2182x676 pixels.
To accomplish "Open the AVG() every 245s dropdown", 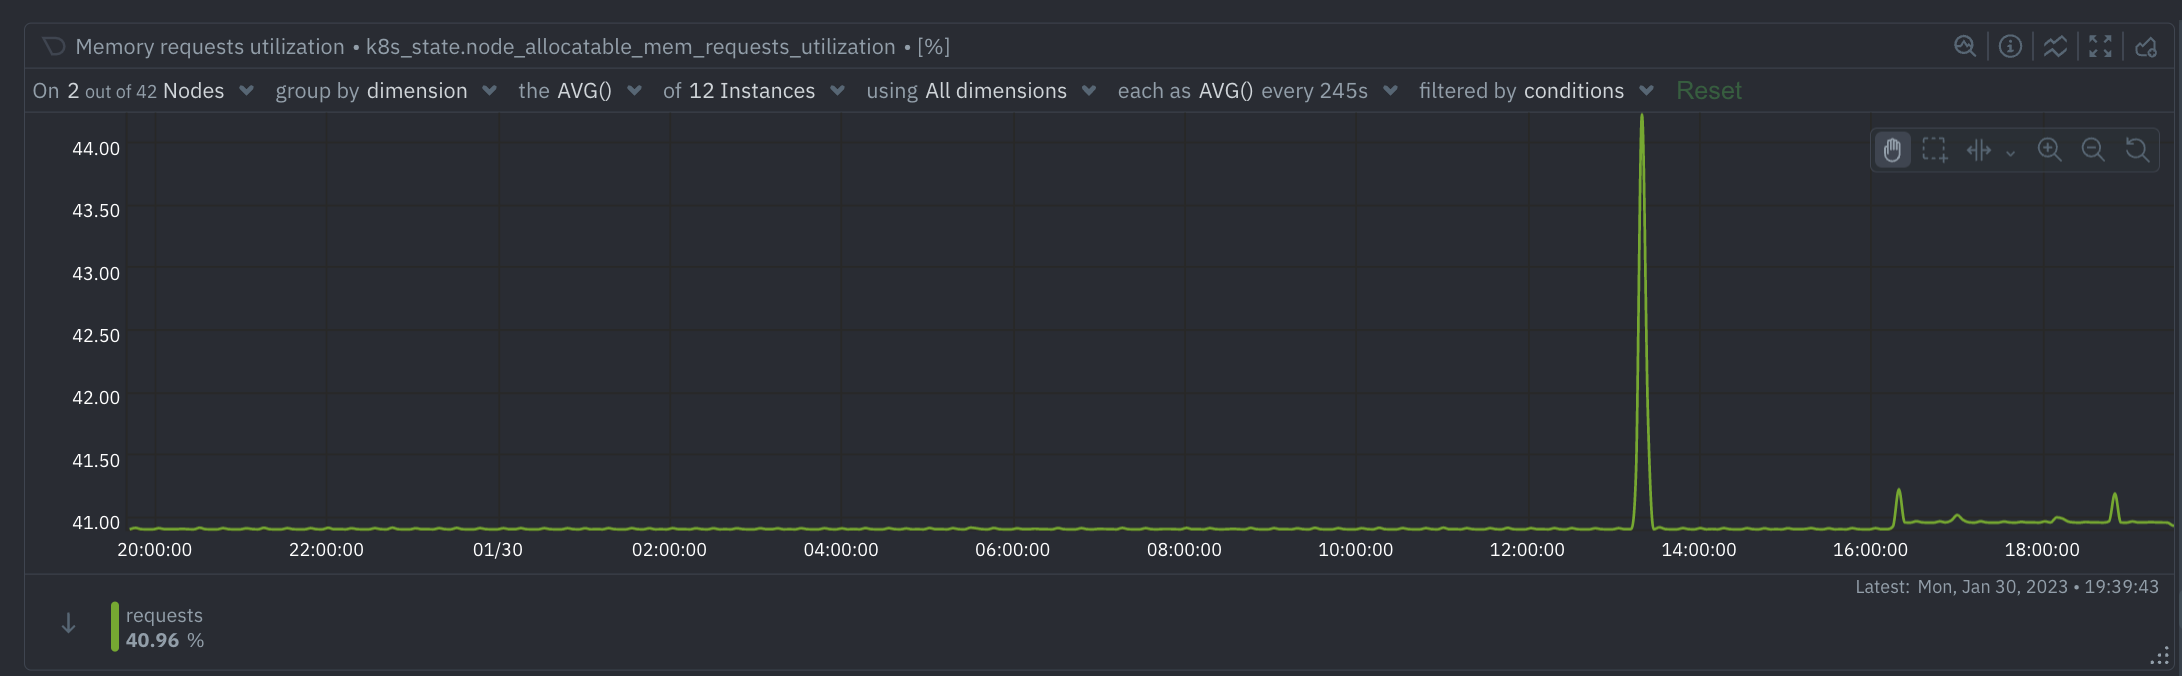I will (x=1257, y=91).
